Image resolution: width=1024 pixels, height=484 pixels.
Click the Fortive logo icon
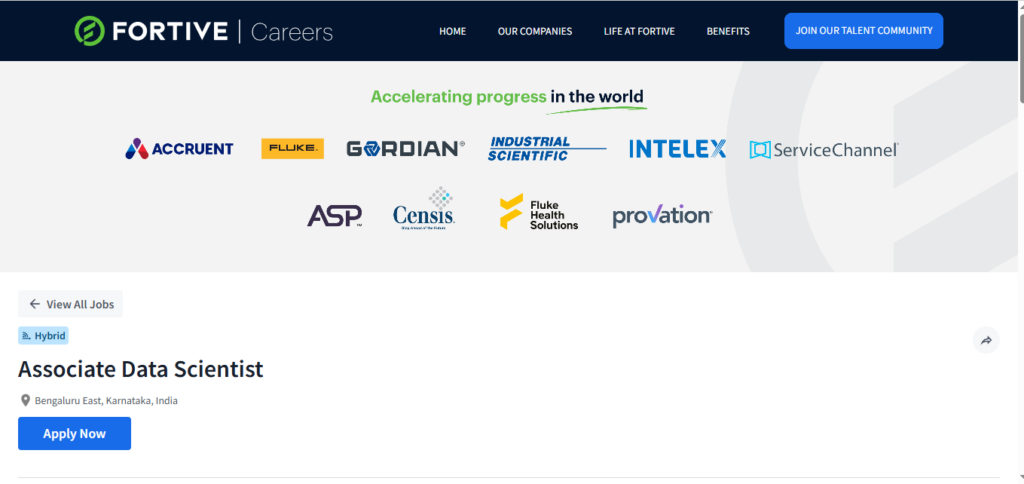pos(88,31)
